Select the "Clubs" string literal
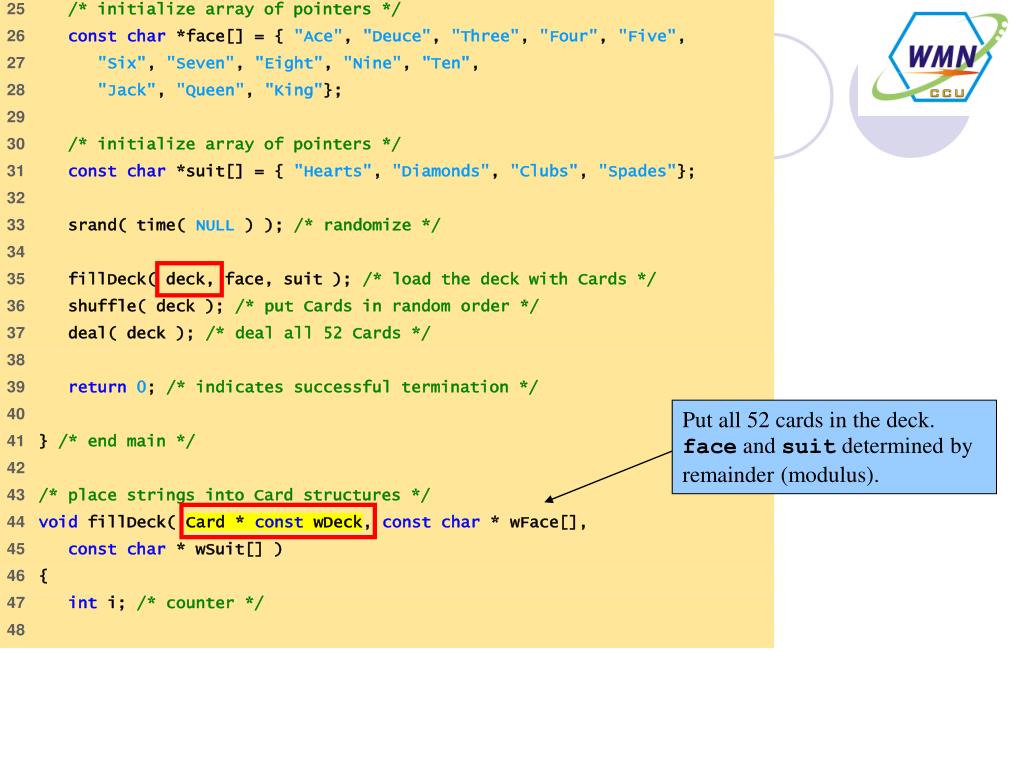Viewport: 1024px width, 768px height. click(544, 171)
